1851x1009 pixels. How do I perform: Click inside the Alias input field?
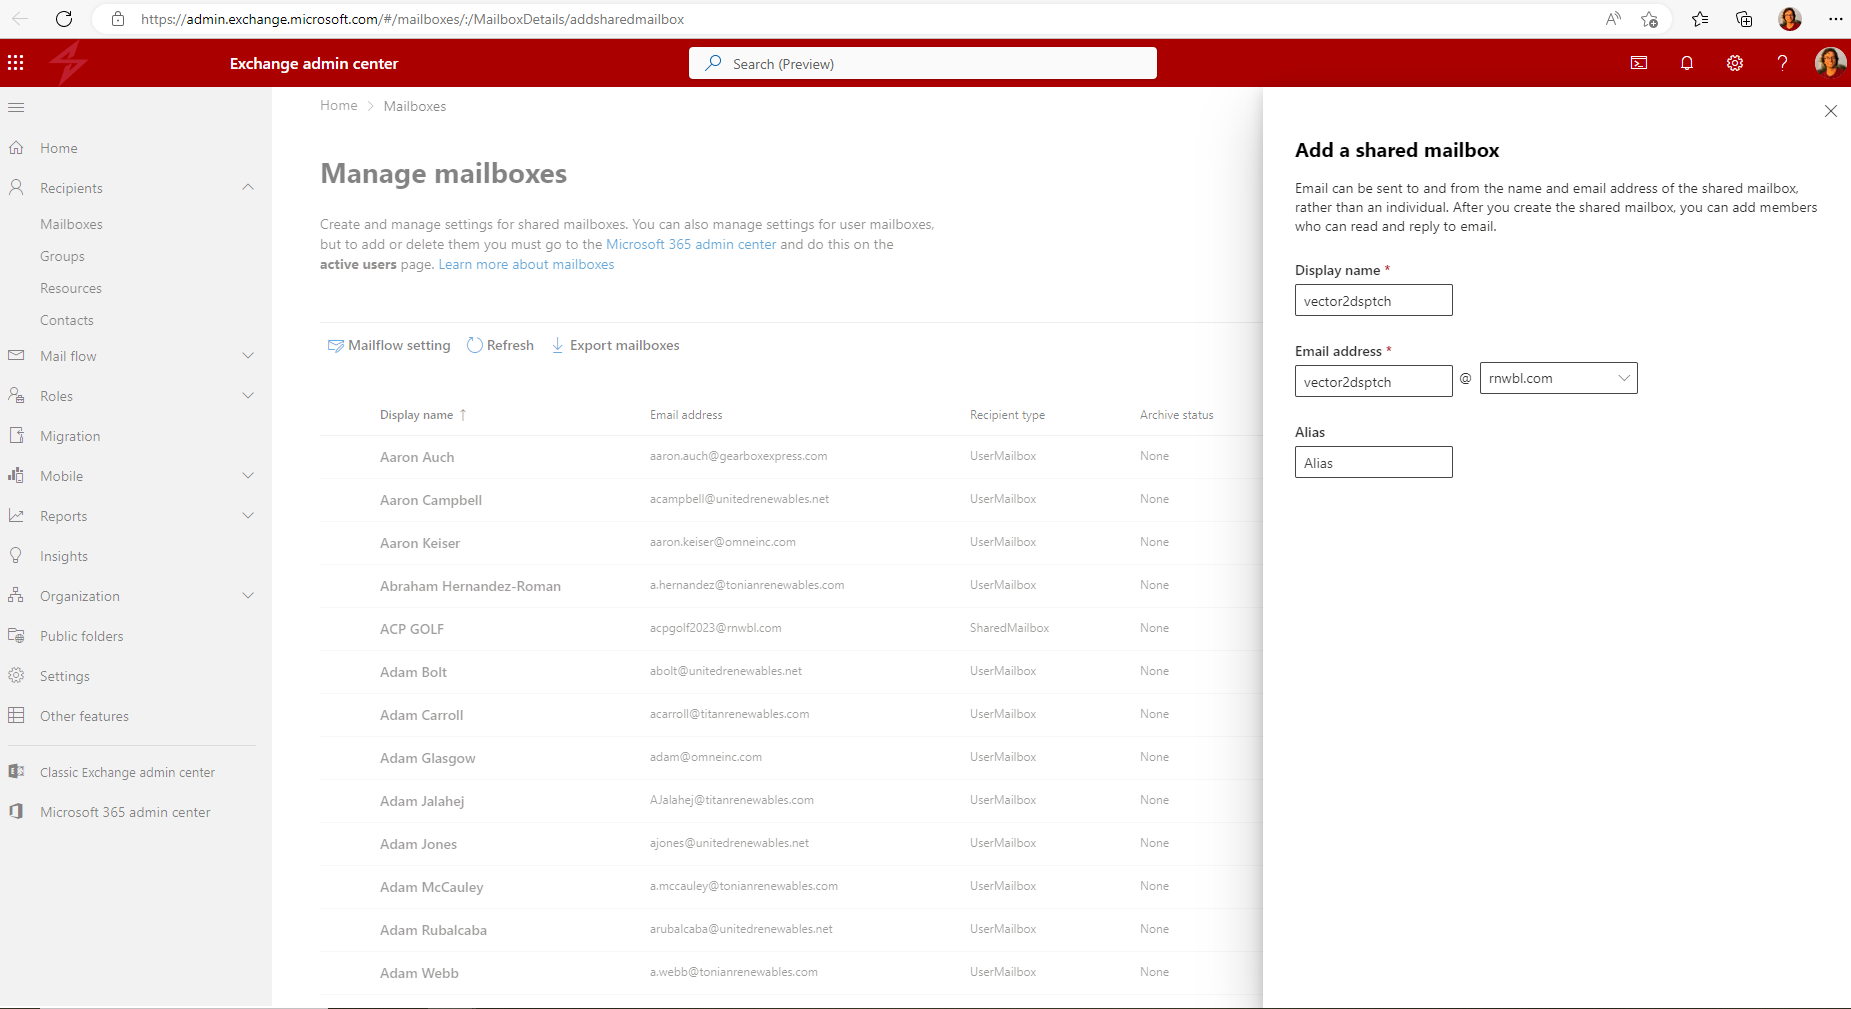click(1373, 462)
